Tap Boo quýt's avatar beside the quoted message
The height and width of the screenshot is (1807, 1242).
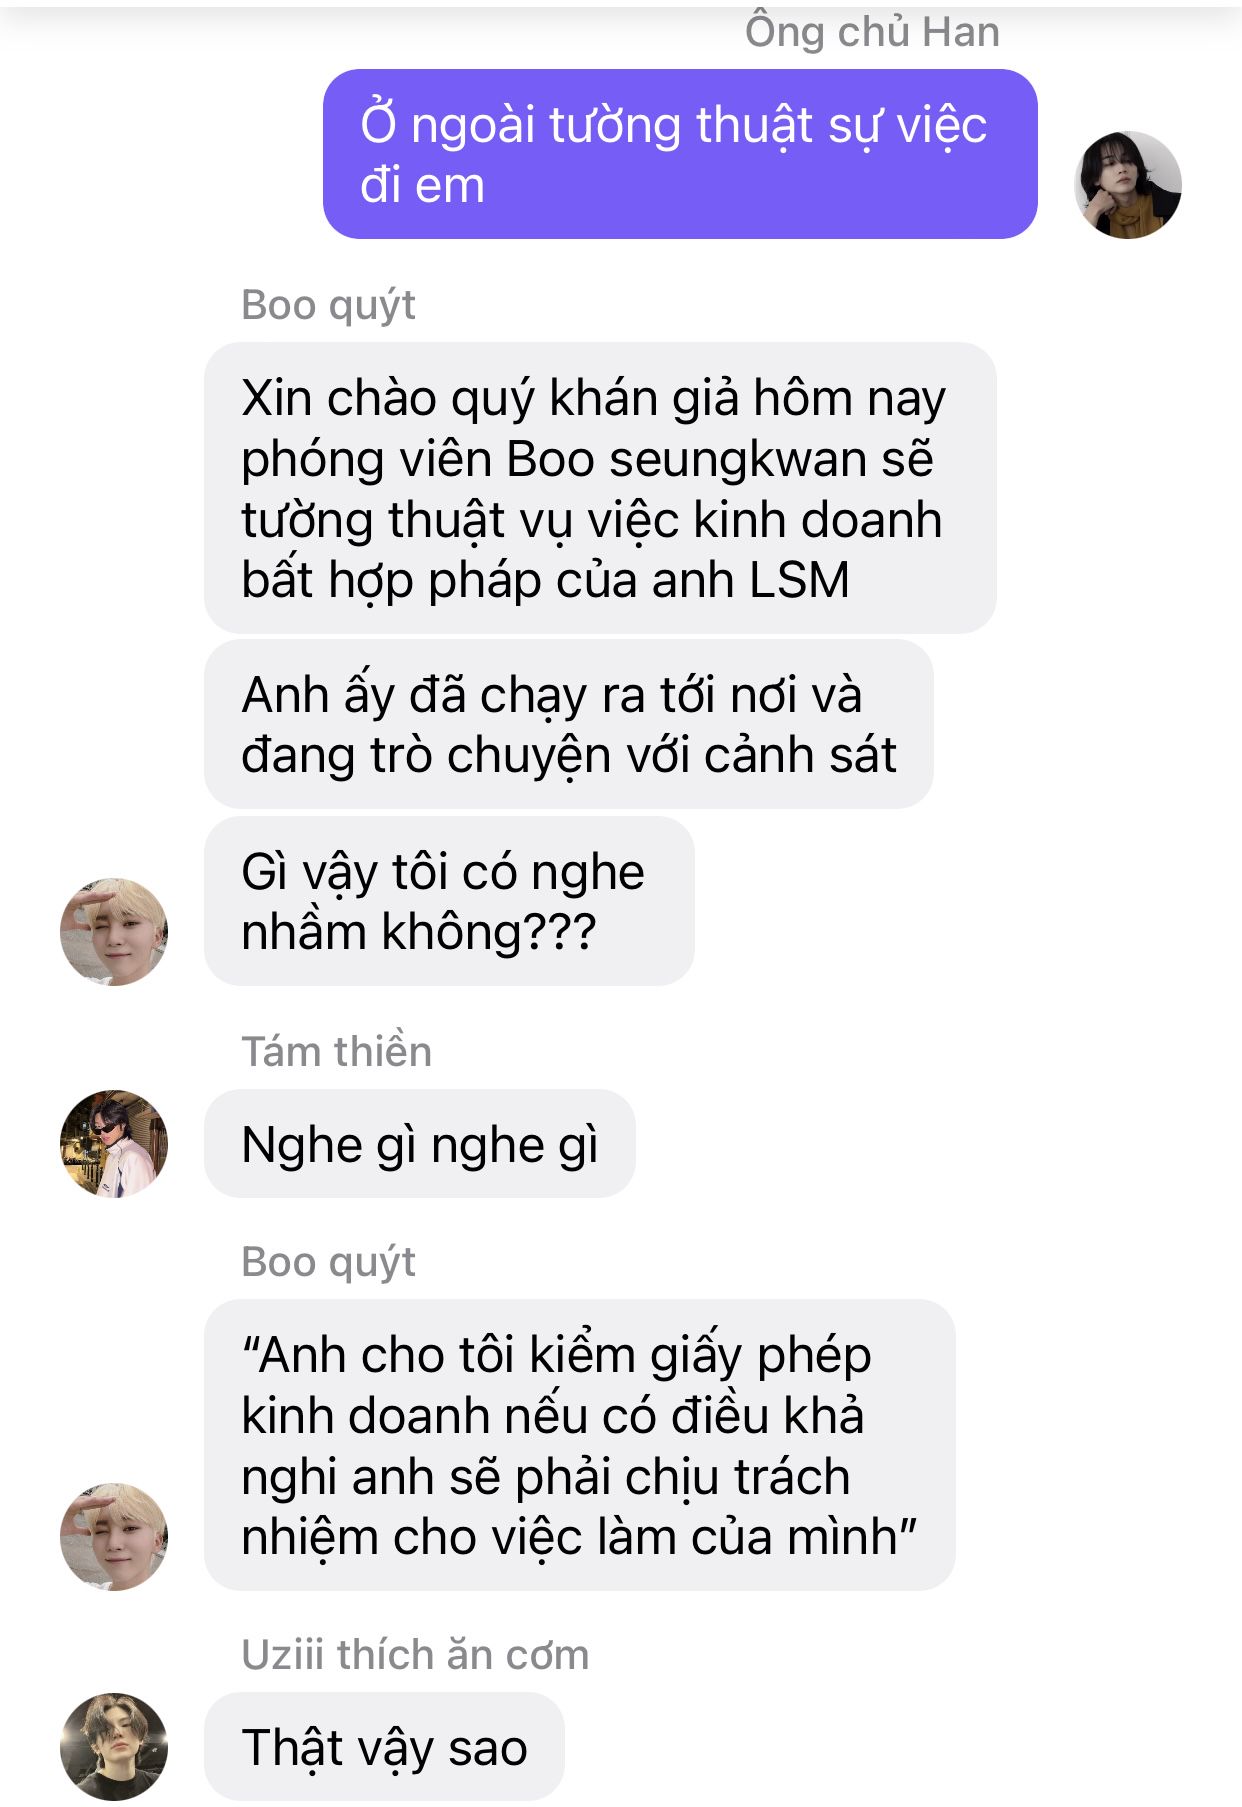(114, 1536)
